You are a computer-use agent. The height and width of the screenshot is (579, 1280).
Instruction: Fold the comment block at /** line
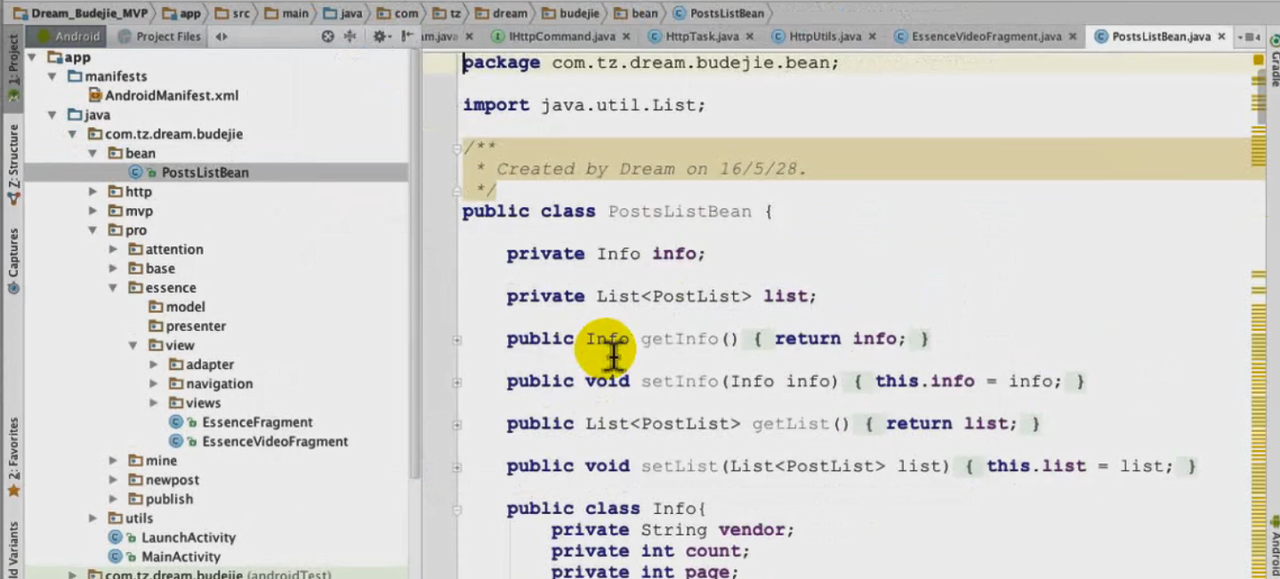pos(457,148)
